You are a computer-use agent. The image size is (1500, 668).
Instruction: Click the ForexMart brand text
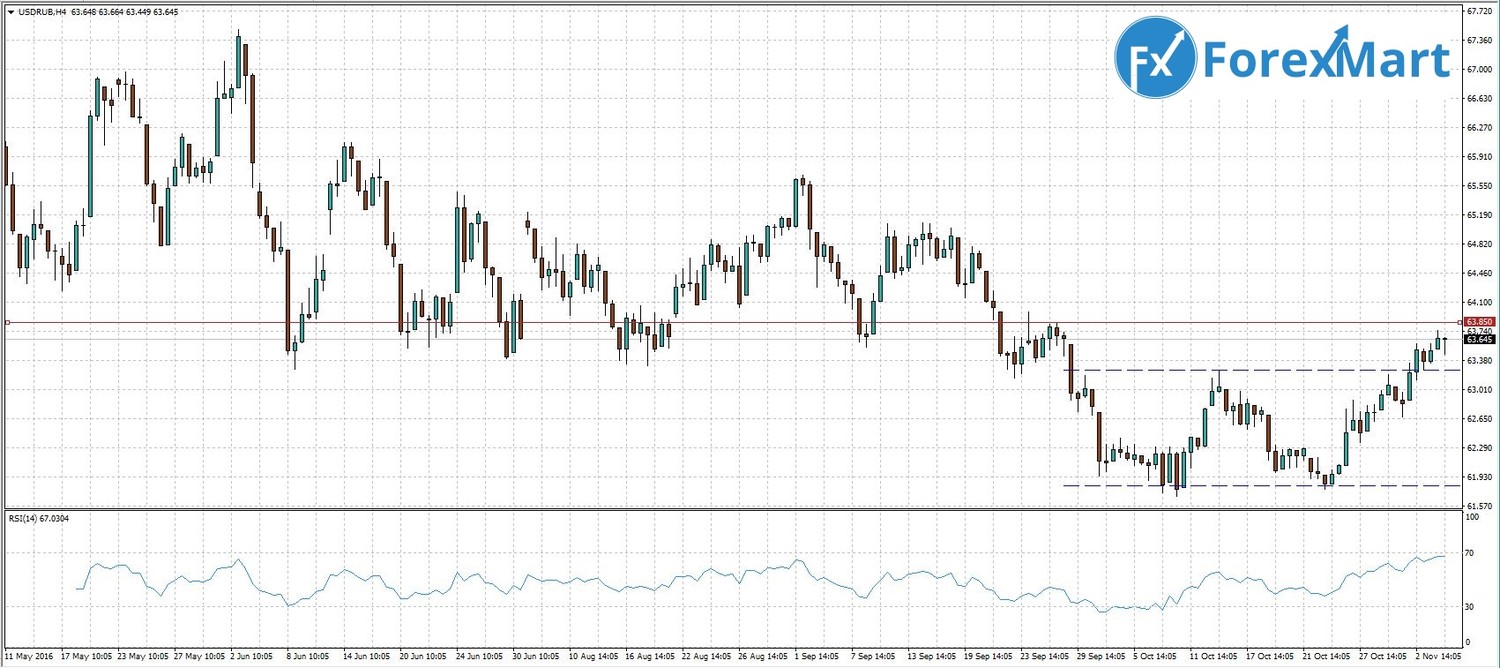(1325, 59)
